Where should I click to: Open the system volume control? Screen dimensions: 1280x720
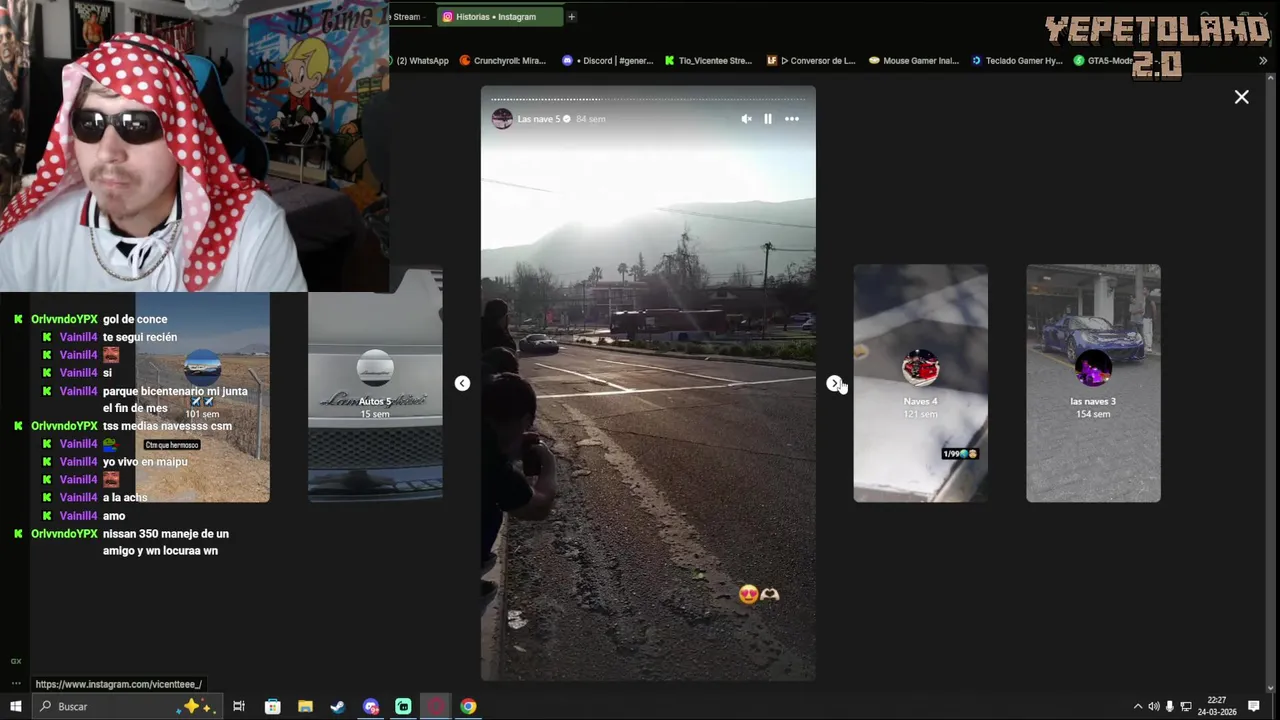[1153, 707]
